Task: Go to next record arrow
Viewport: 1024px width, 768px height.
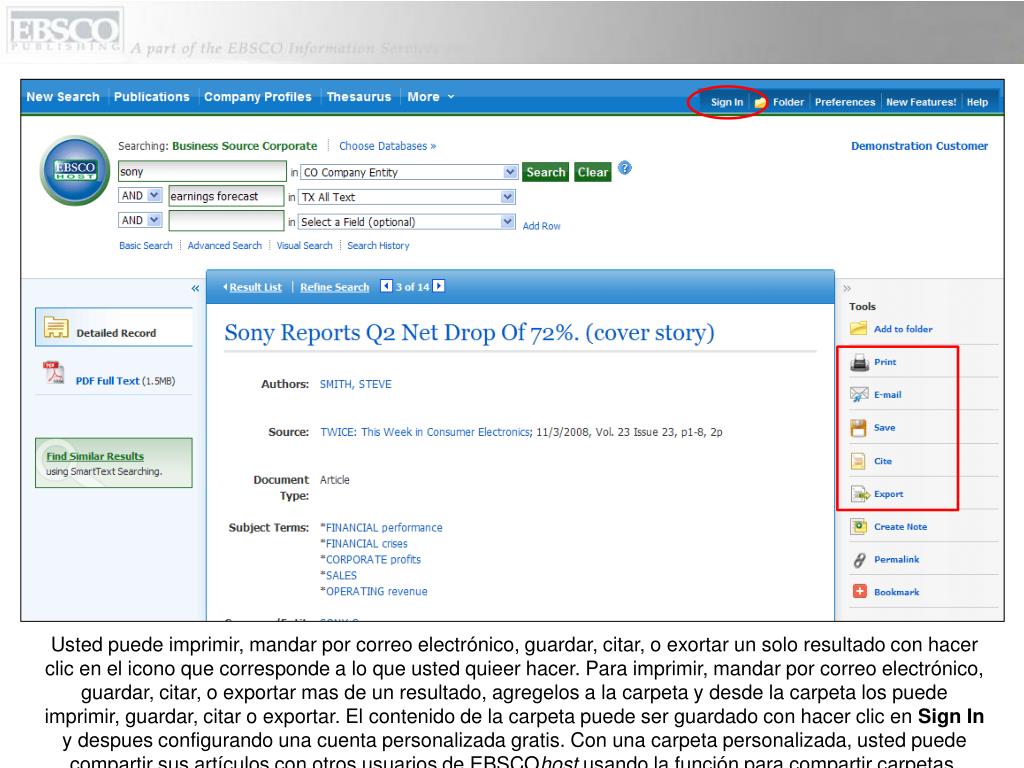Action: [x=439, y=286]
